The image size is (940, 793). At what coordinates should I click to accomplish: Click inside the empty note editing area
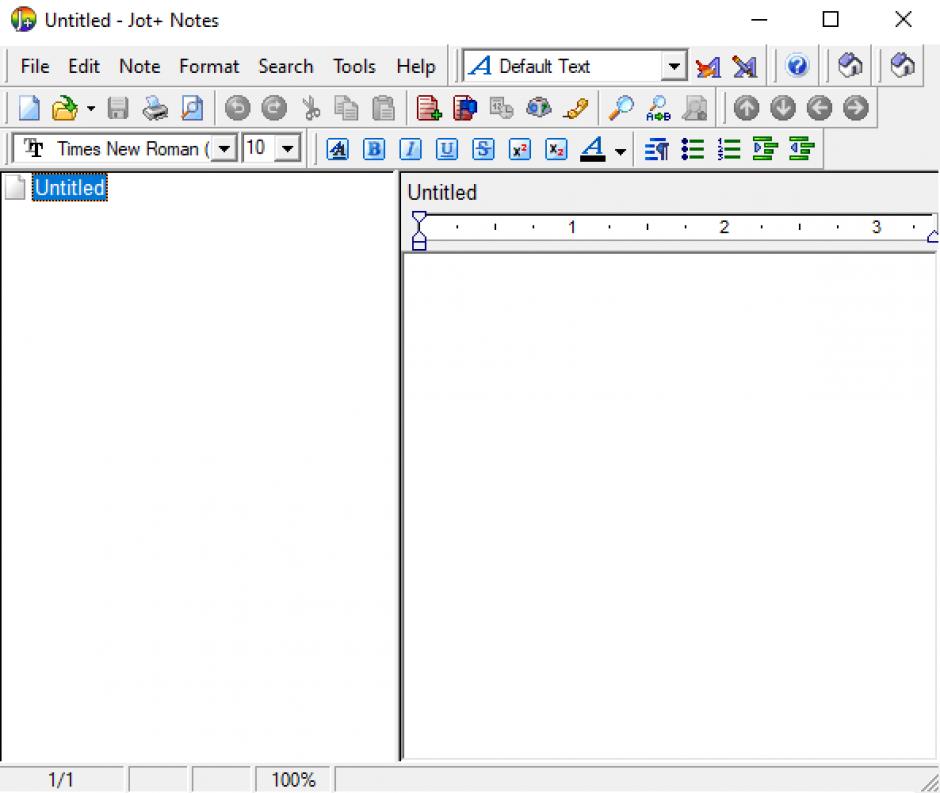point(668,500)
